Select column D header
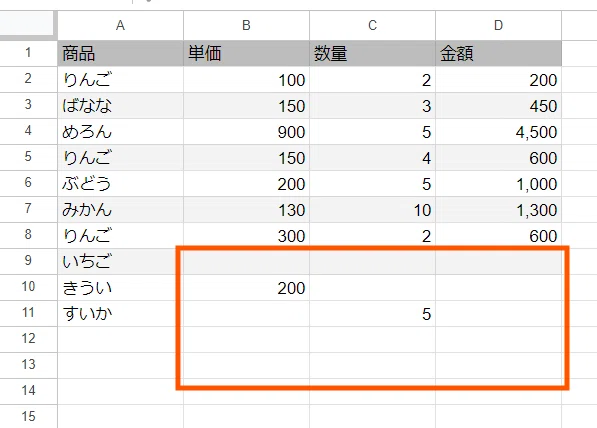 (498, 25)
